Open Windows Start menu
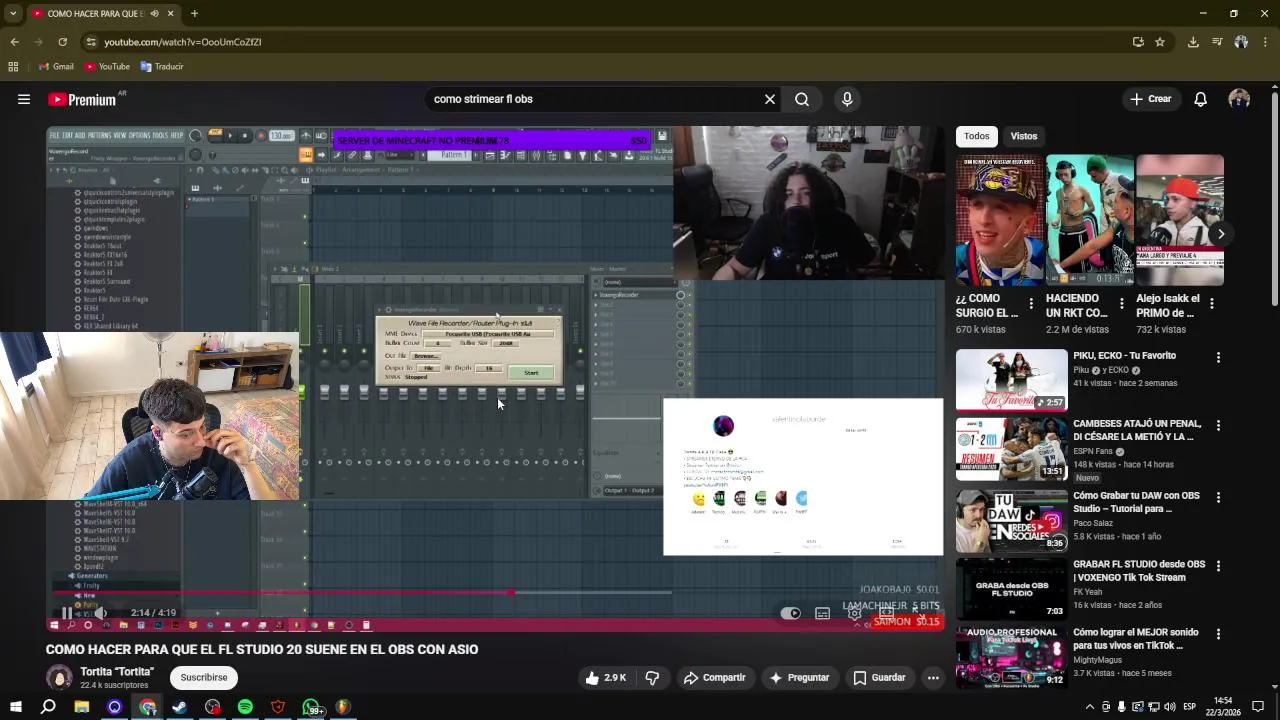Viewport: 1280px width, 720px height. pos(15,707)
